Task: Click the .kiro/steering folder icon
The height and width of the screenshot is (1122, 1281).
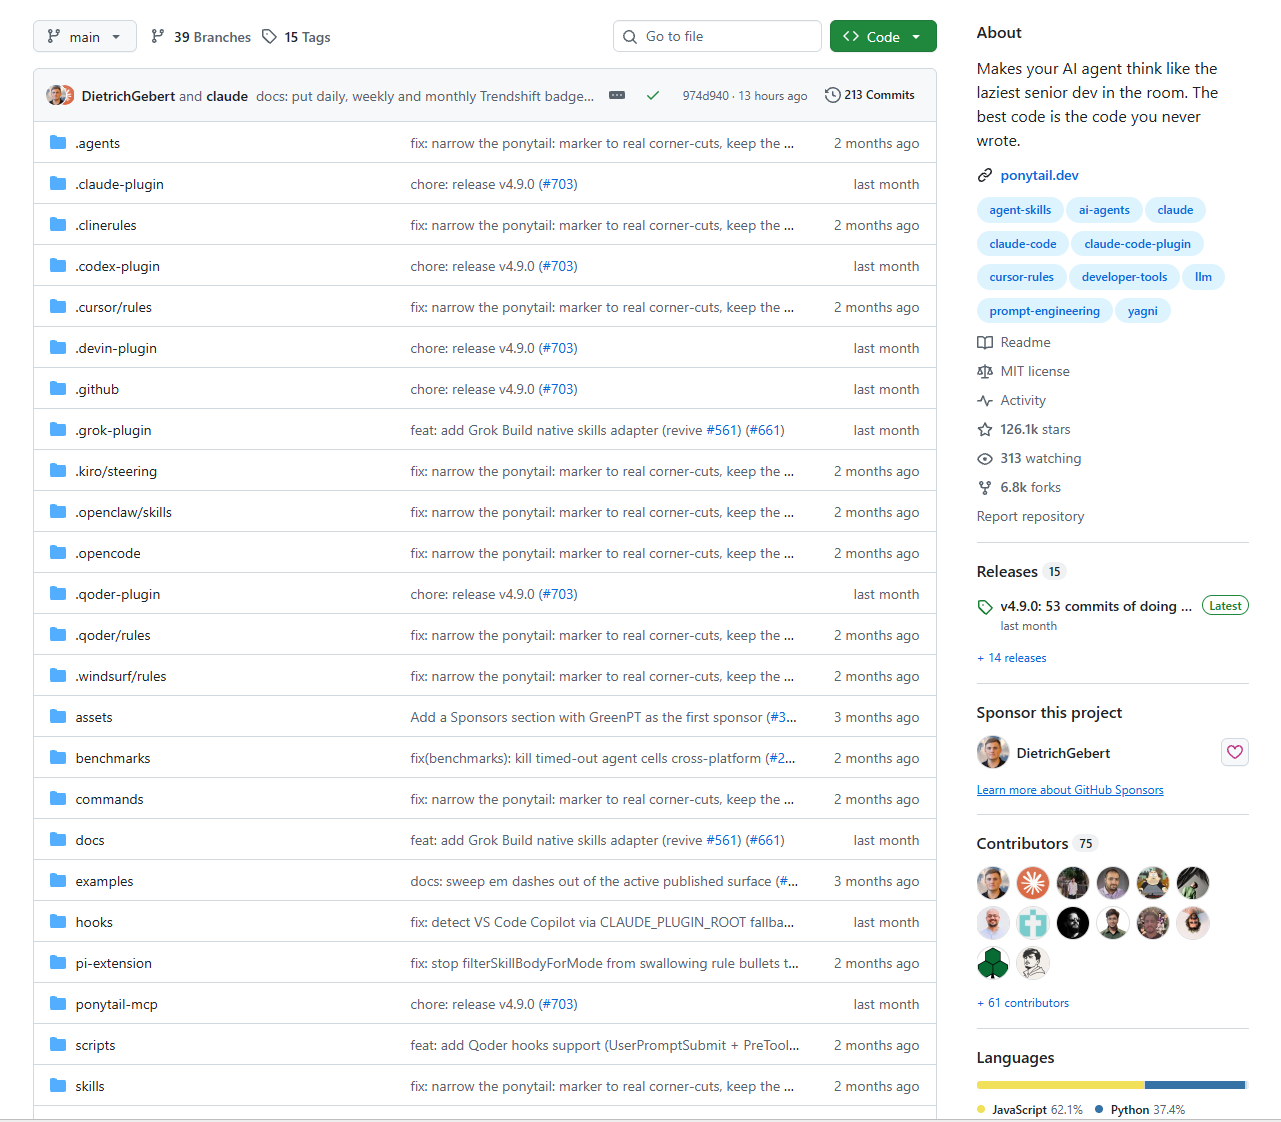Action: [x=58, y=471]
